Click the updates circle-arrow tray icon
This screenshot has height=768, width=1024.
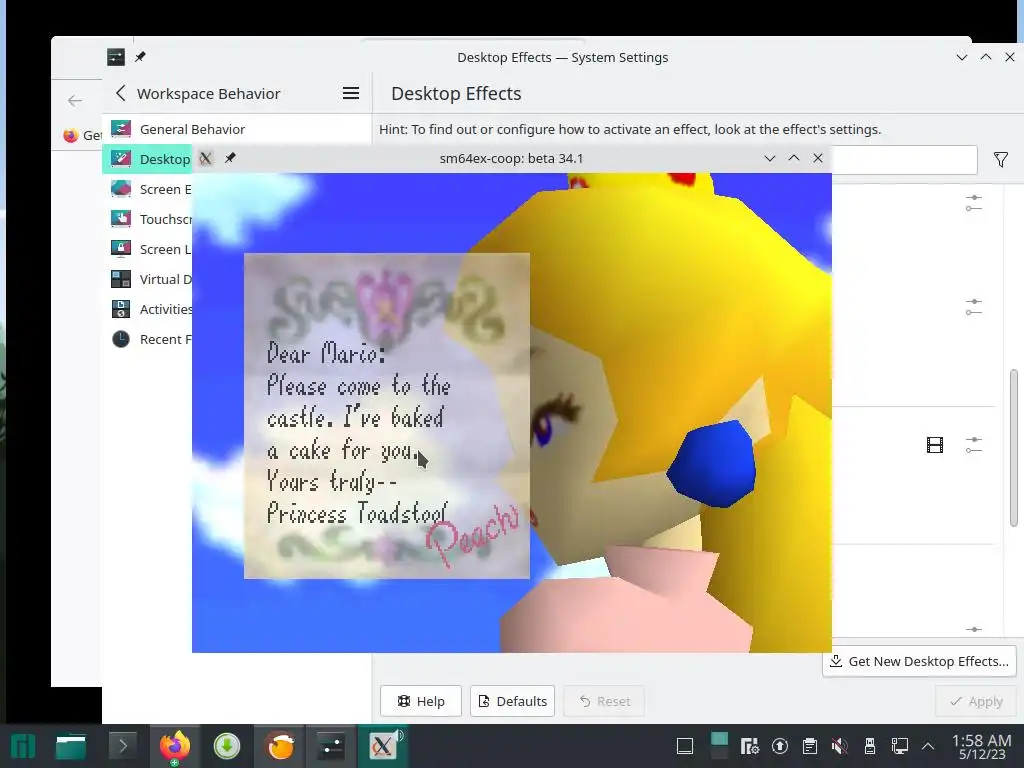[780, 746]
